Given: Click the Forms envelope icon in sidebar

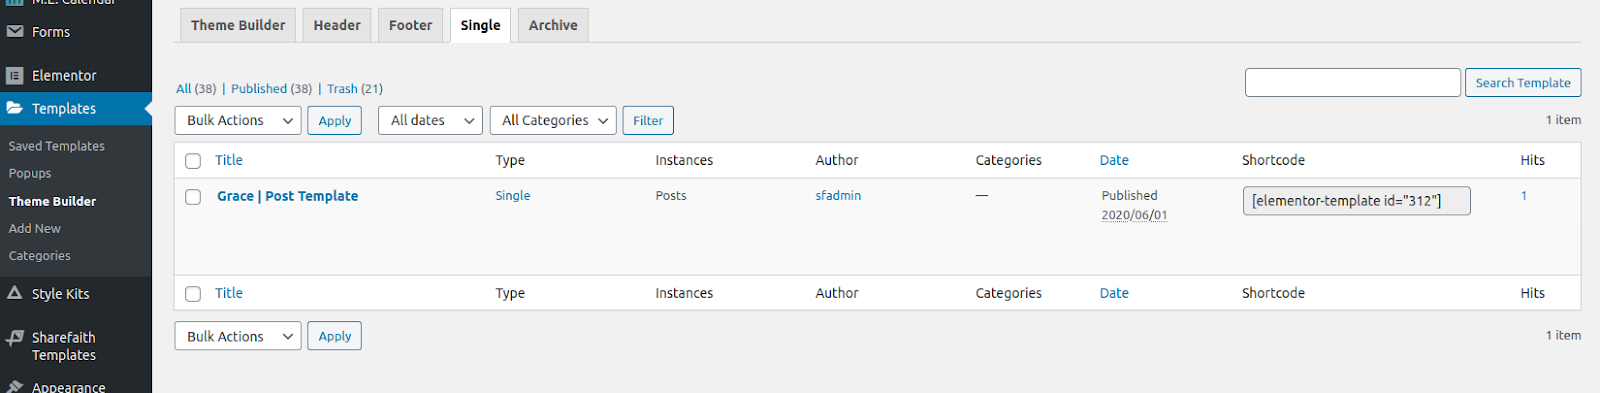Looking at the screenshot, I should (14, 32).
